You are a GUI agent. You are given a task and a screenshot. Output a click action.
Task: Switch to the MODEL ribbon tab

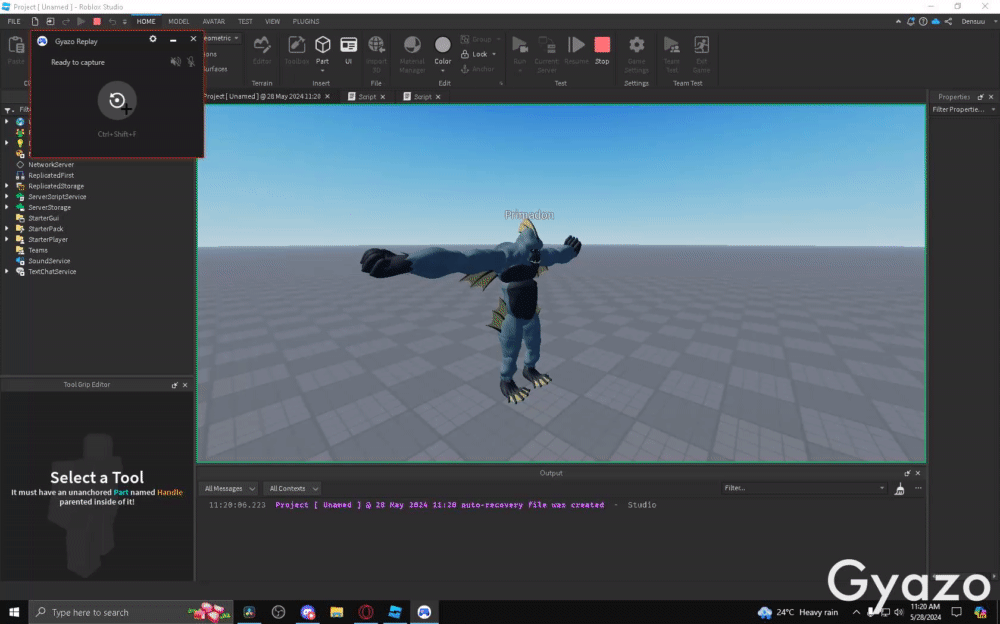click(179, 22)
